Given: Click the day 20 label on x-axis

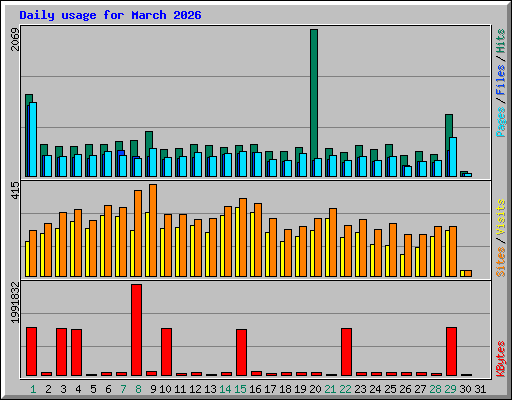Looking at the screenshot, I should pos(315,389).
